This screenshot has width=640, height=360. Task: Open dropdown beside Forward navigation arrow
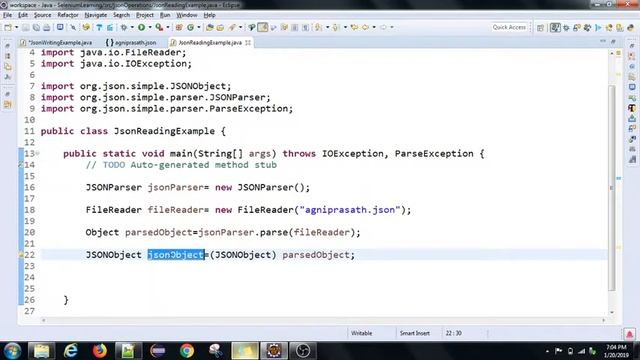[x=392, y=27]
